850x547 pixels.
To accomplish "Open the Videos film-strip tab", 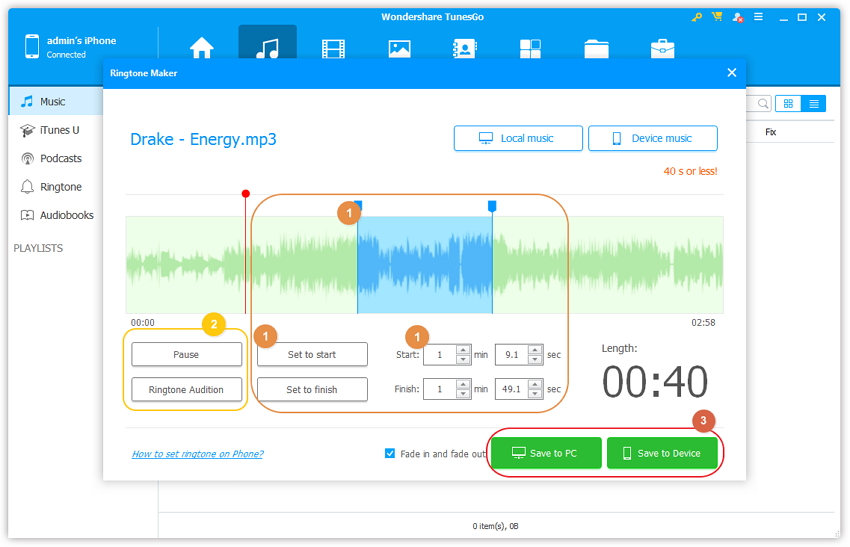I will [x=333, y=48].
